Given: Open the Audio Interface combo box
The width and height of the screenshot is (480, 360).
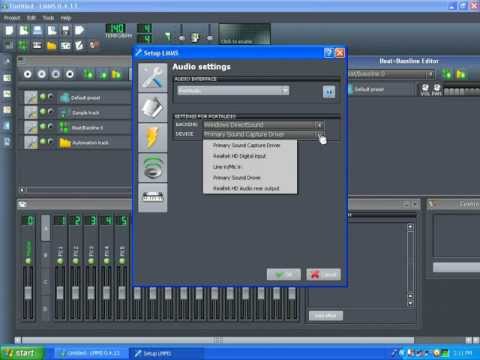Looking at the screenshot, I should pos(233,91).
